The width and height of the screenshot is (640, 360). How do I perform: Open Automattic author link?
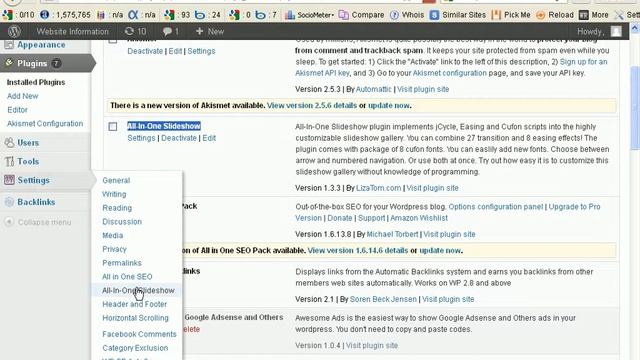click(x=373, y=89)
